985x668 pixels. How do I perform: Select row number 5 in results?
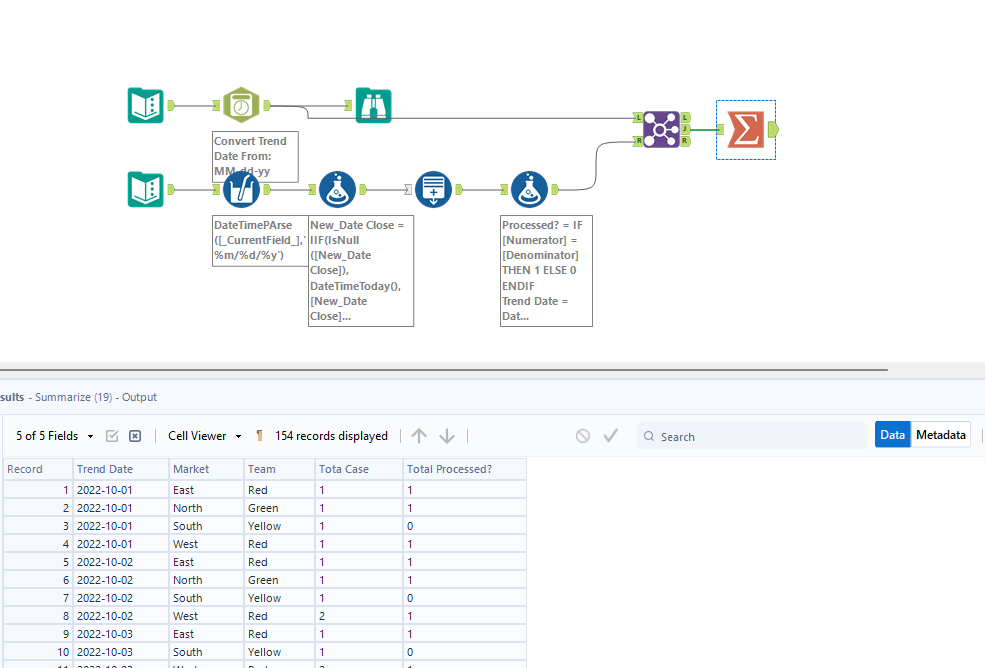(x=38, y=562)
